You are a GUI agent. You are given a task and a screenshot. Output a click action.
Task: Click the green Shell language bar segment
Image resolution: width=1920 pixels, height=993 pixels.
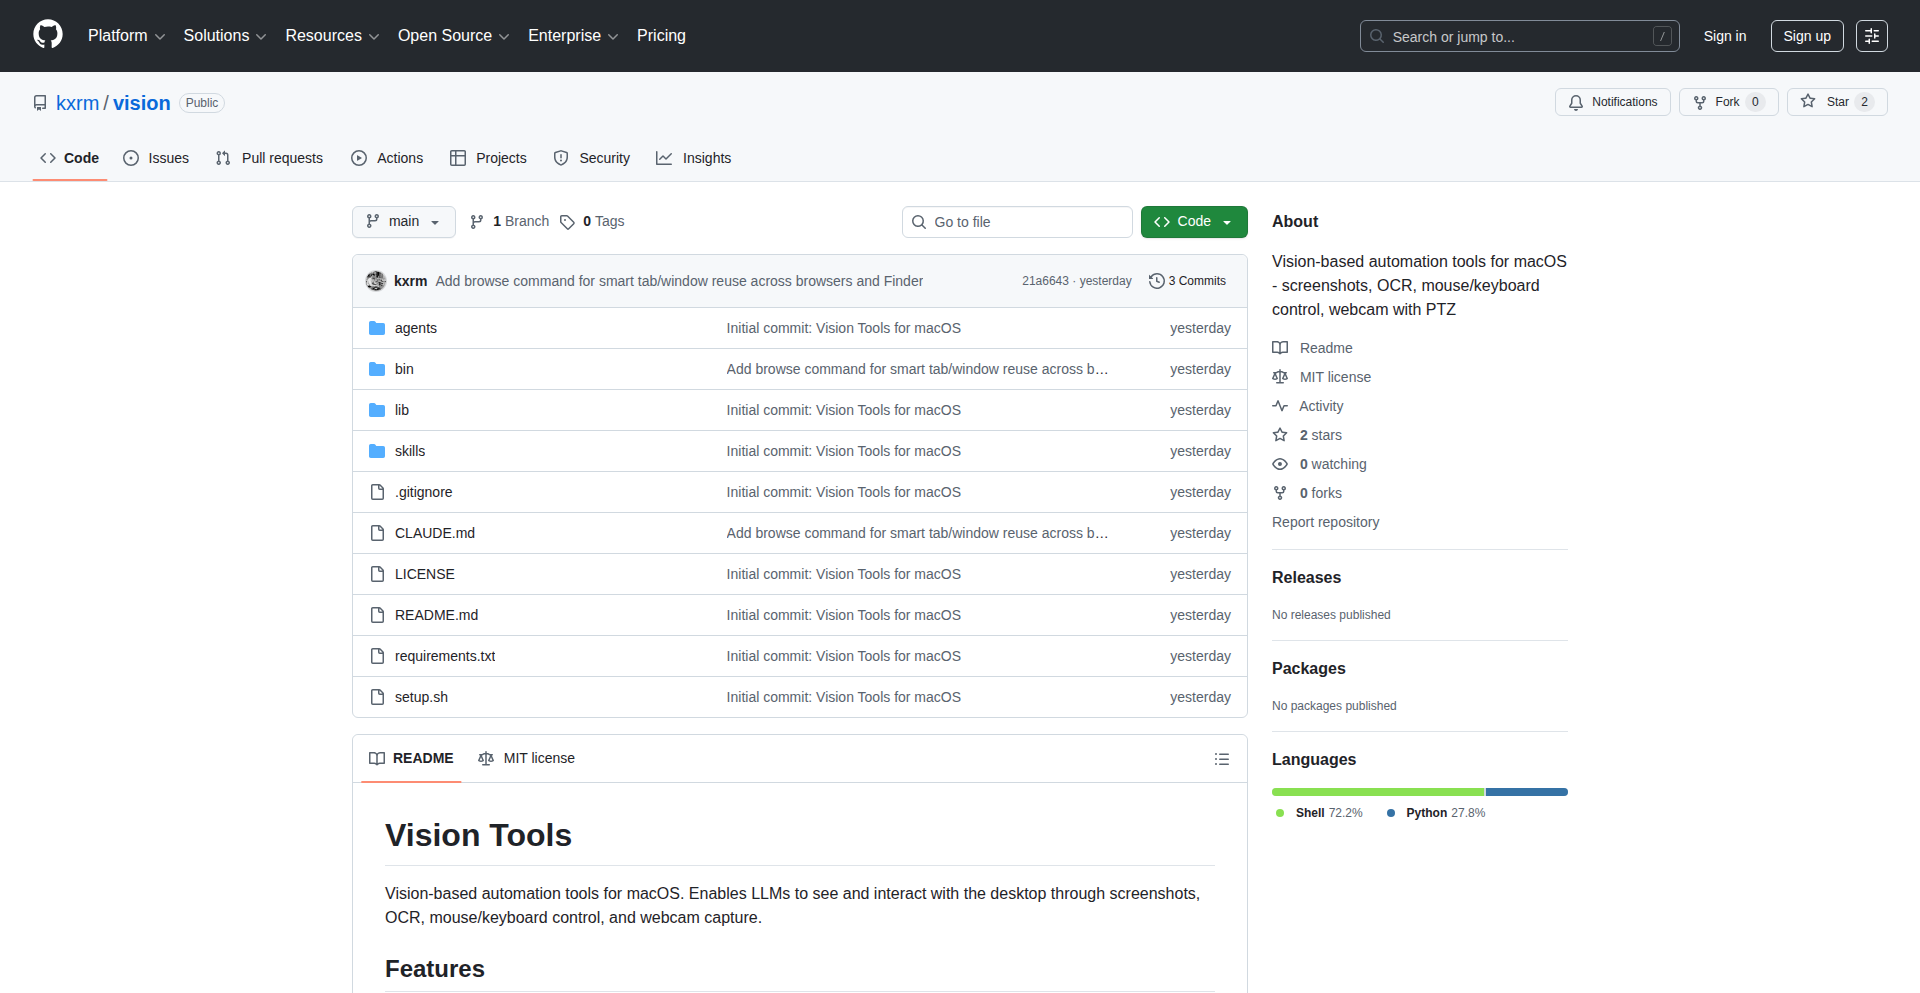point(1377,792)
